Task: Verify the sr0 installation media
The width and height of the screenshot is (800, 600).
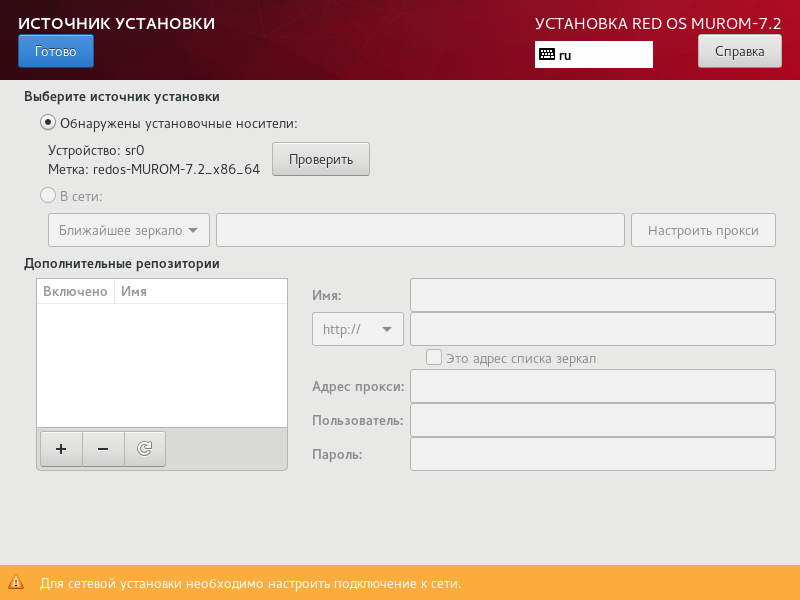Action: tap(320, 158)
